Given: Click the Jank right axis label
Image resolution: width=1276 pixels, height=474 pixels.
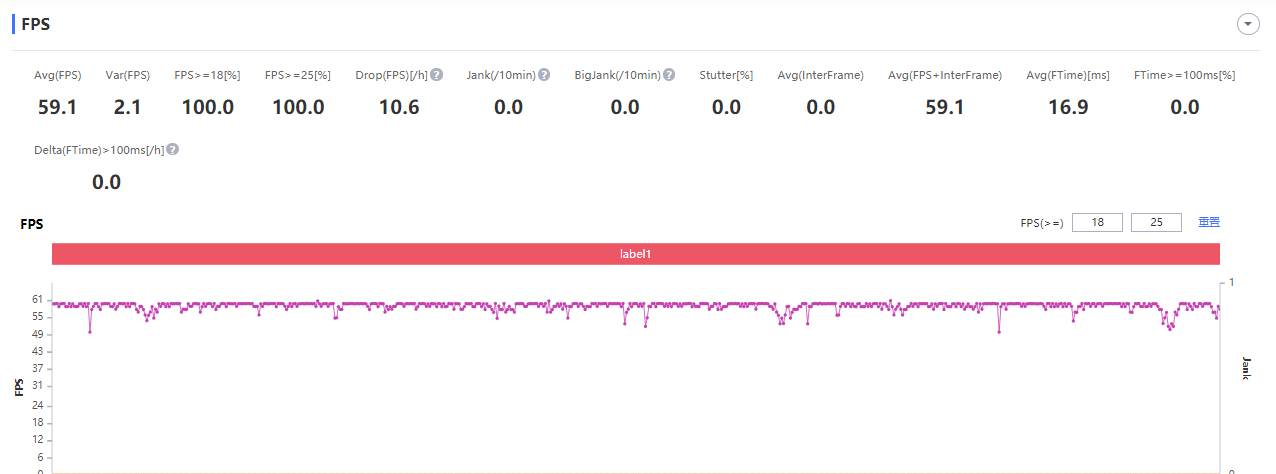Looking at the screenshot, I should click(x=1246, y=368).
